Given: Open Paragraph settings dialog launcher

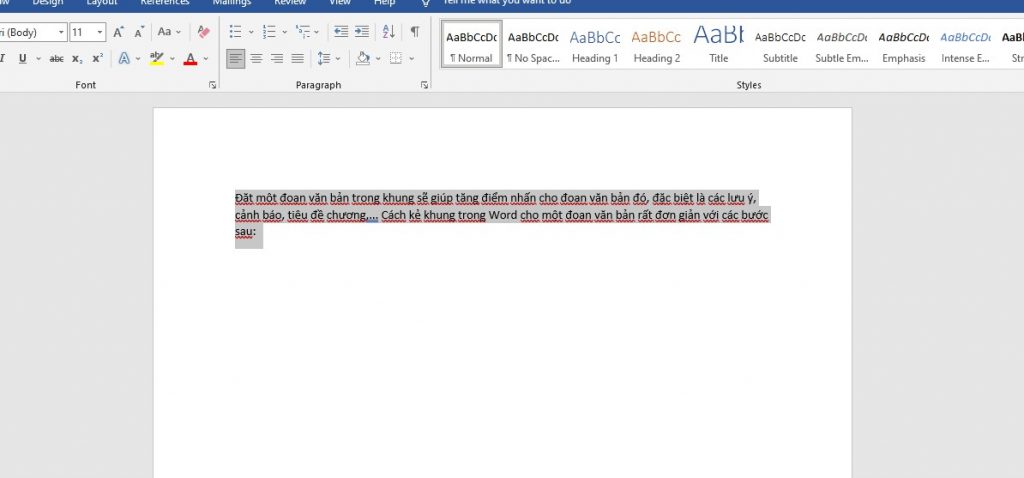Looking at the screenshot, I should tap(424, 86).
